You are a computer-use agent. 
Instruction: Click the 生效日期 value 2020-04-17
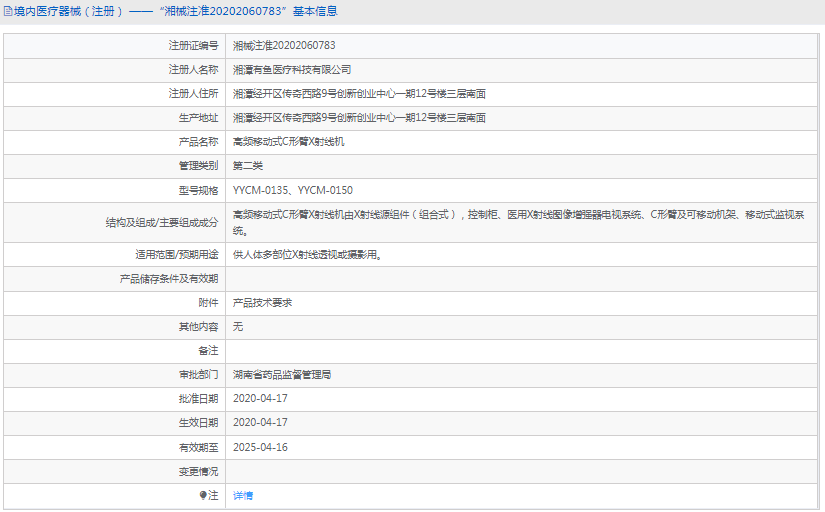(x=260, y=423)
